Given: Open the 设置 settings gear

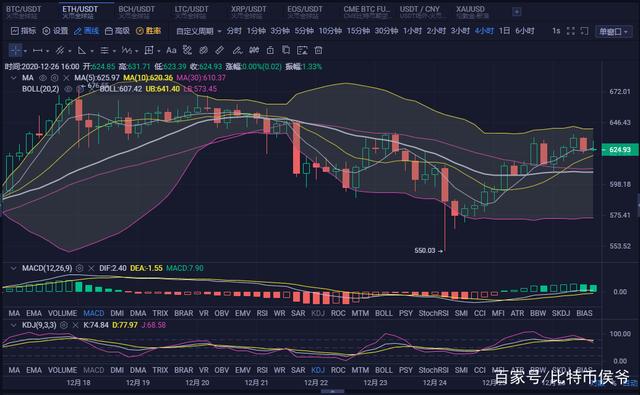Looking at the screenshot, I should coord(47,31).
